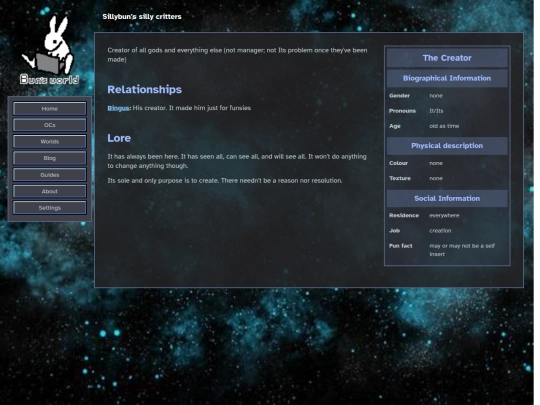Click the Biographical Information header
This screenshot has height=405, width=540.
(x=447, y=78)
